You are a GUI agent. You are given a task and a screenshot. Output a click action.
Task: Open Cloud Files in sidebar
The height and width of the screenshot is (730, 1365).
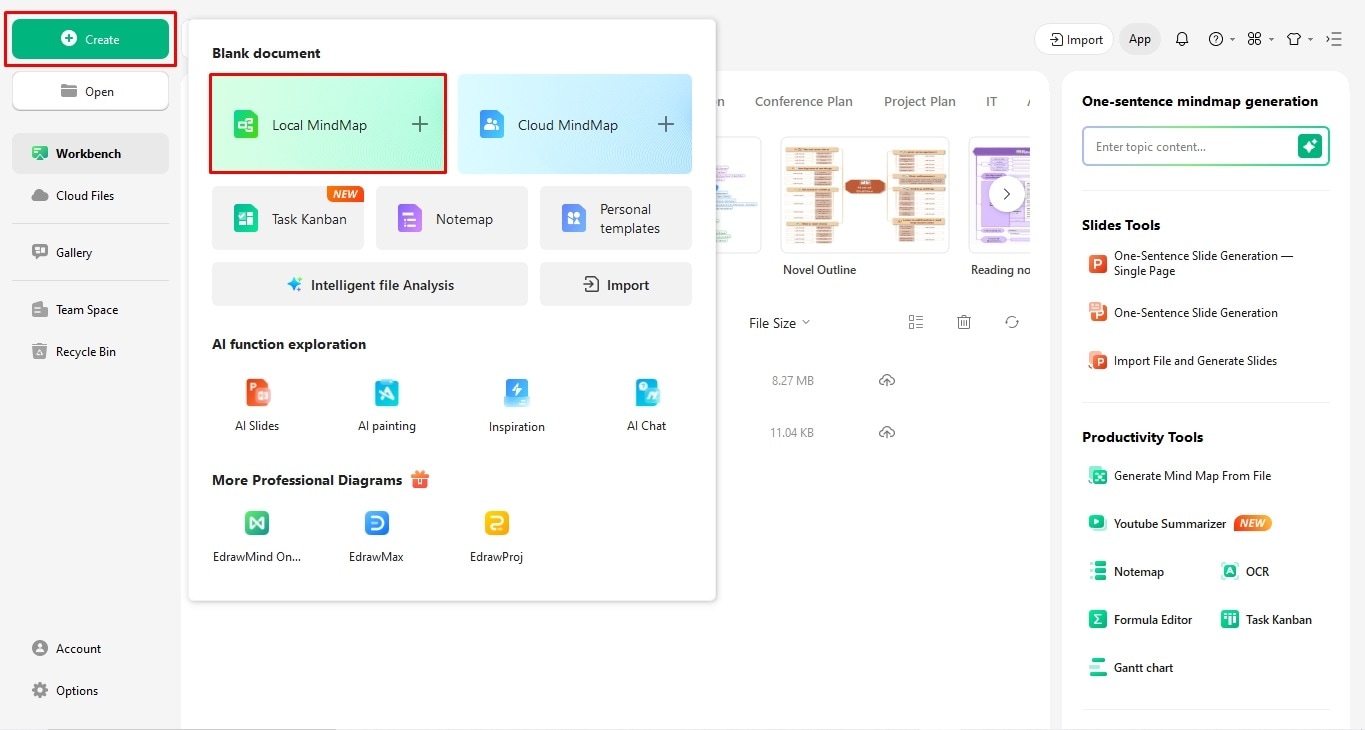[90, 195]
